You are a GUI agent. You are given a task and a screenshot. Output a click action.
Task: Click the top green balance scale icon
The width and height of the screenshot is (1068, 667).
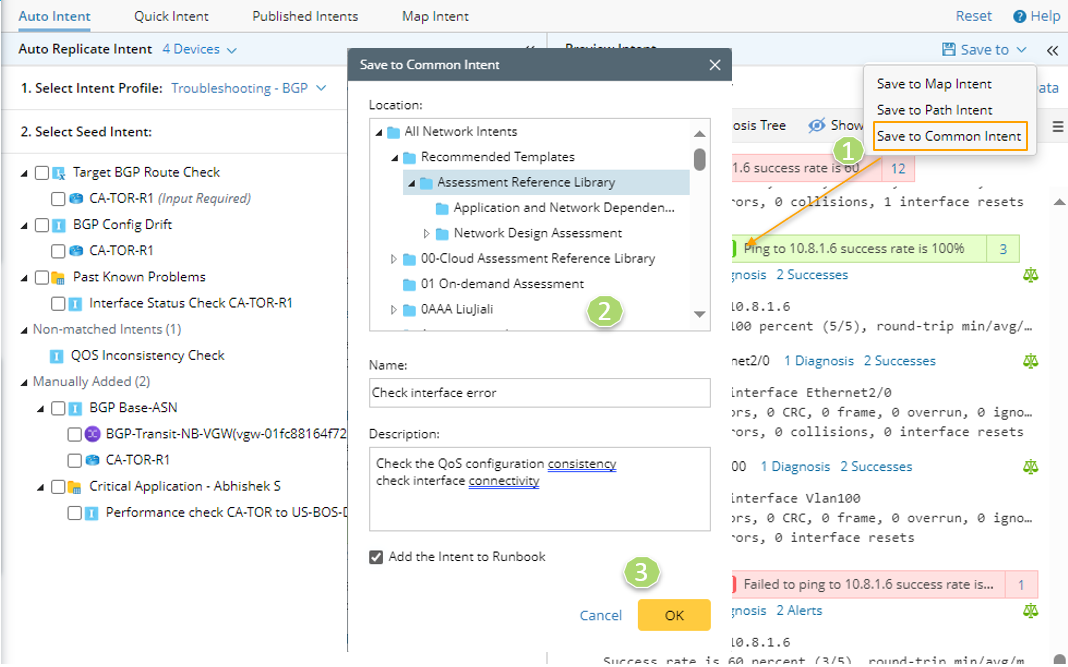[x=1030, y=275]
